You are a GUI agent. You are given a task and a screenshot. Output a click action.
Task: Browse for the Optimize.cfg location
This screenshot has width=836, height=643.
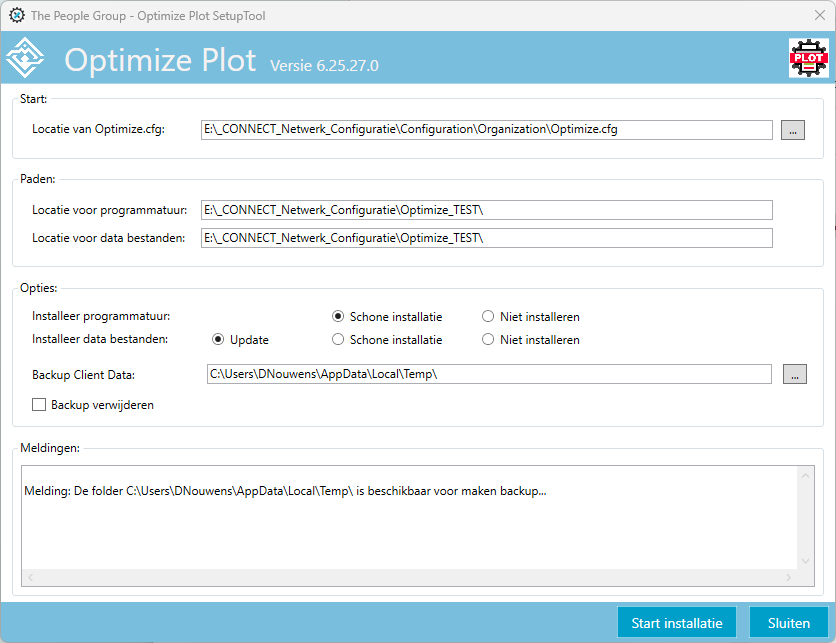coord(792,130)
